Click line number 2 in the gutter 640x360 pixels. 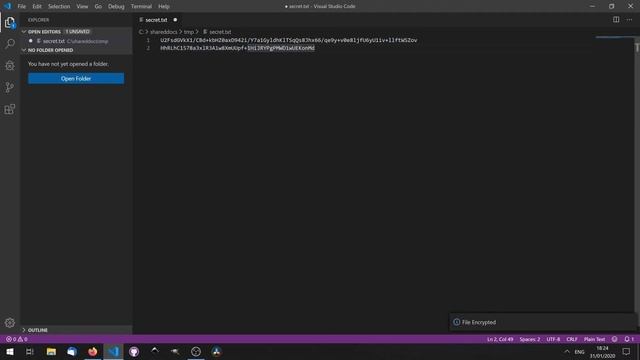[x=148, y=48]
